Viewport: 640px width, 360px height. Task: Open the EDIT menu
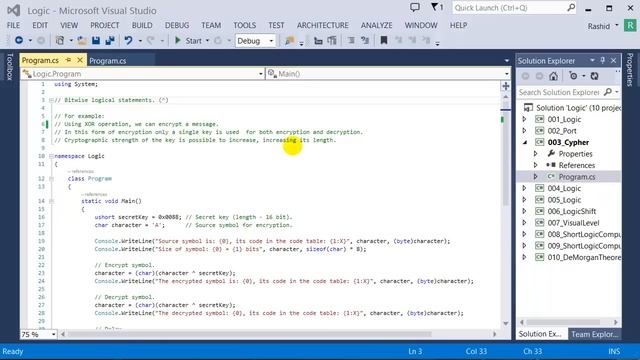tap(40, 25)
